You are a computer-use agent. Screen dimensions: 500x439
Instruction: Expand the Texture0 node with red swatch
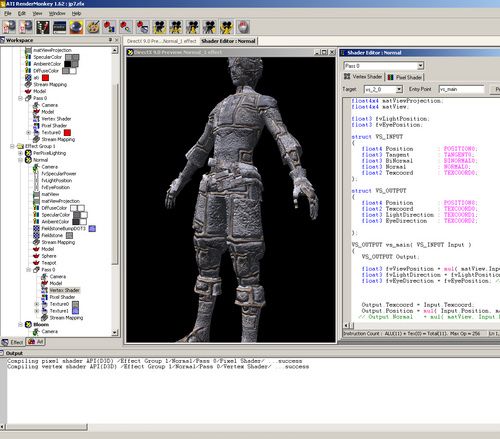pos(29,132)
